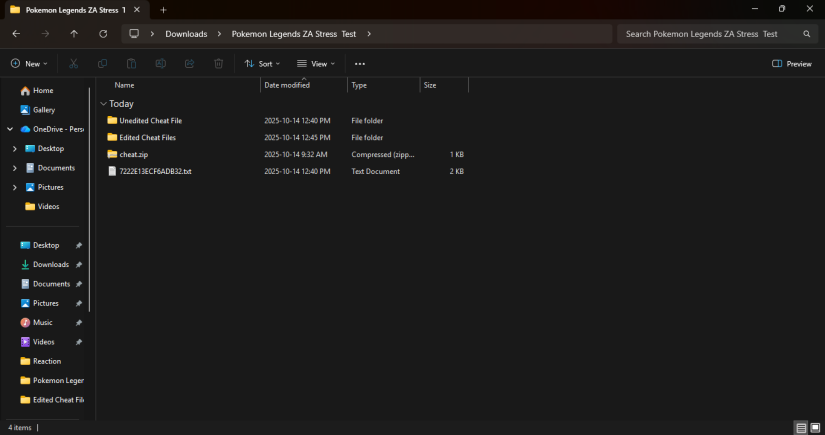Refresh the current folder view
825x435 pixels.
(x=103, y=34)
